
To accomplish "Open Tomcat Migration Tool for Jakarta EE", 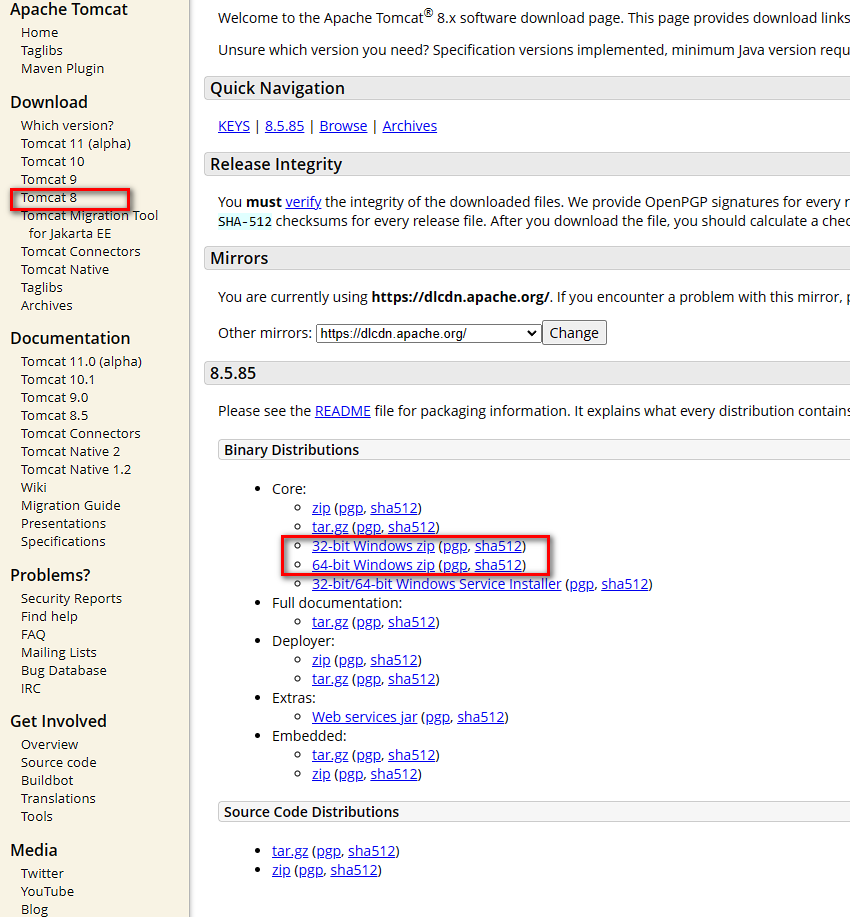I will click(89, 225).
